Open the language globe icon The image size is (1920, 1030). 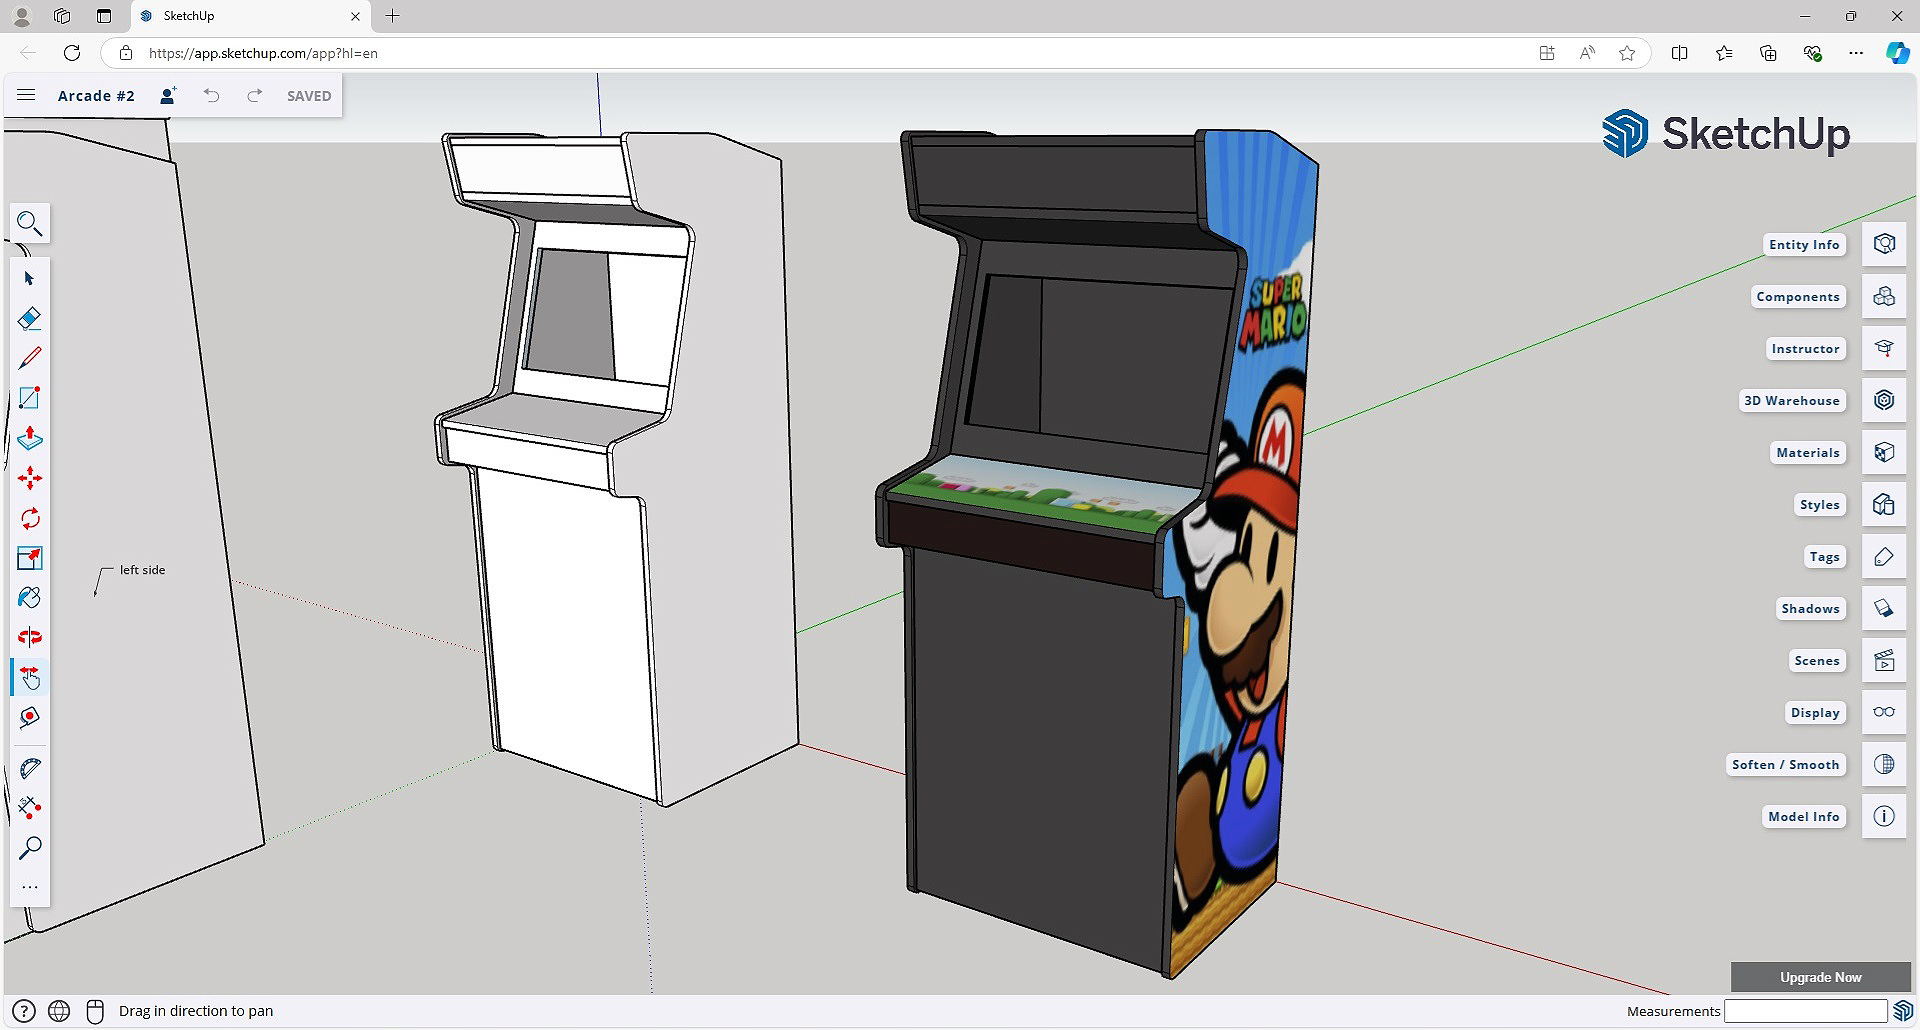pos(59,1011)
